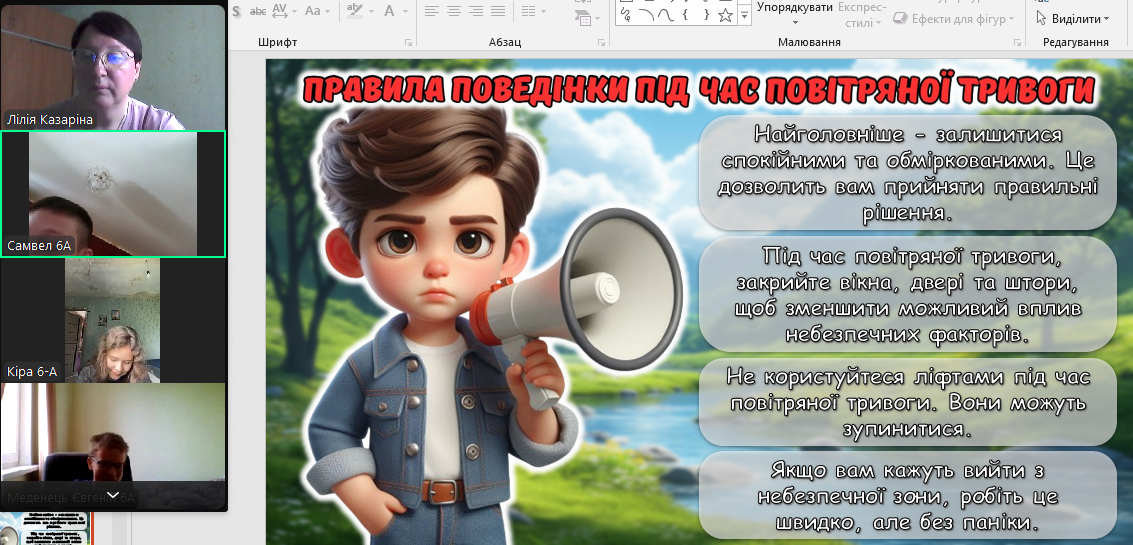Click text box about закрийте вікна, двері
The height and width of the screenshot is (545, 1133).
coord(908,296)
